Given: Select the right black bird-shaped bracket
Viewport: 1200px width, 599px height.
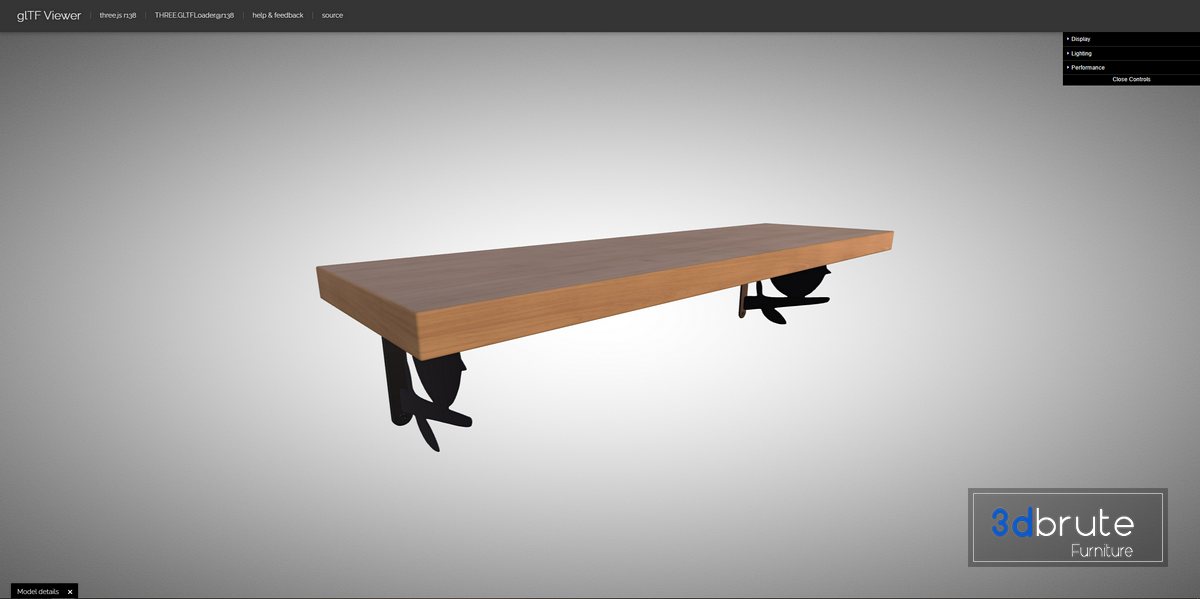Looking at the screenshot, I should (x=790, y=292).
